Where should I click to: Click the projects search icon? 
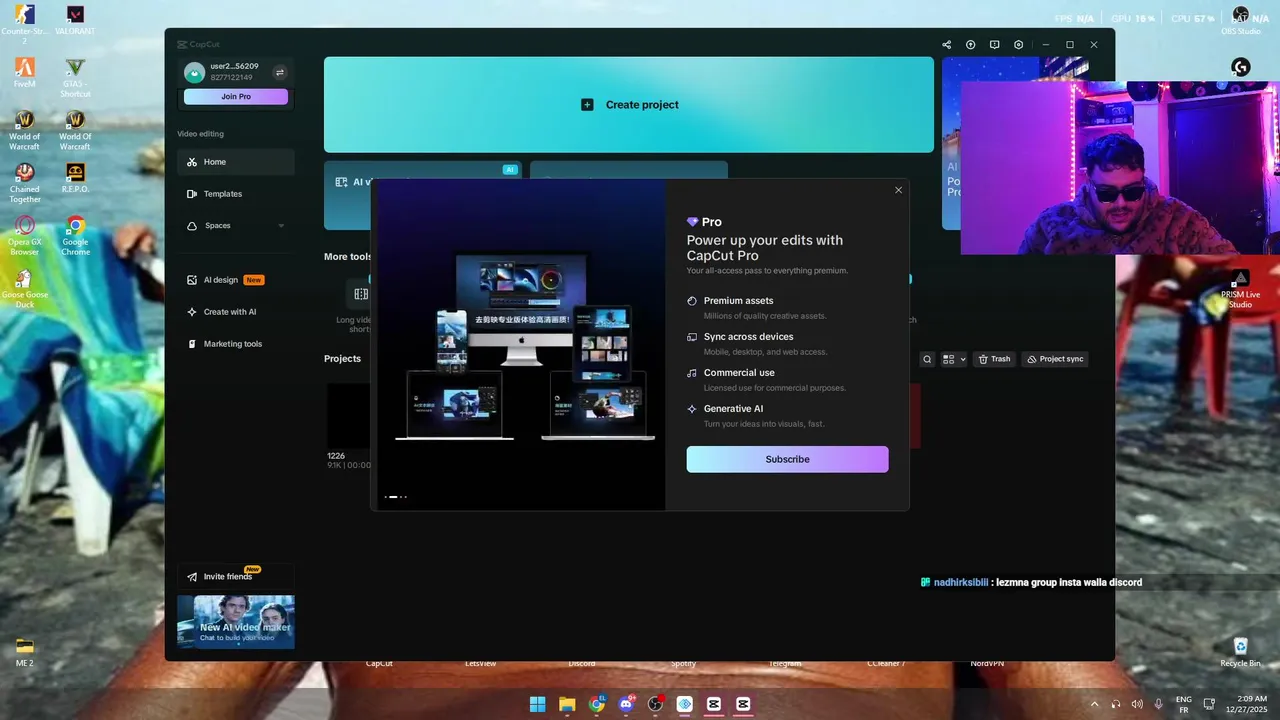927,359
